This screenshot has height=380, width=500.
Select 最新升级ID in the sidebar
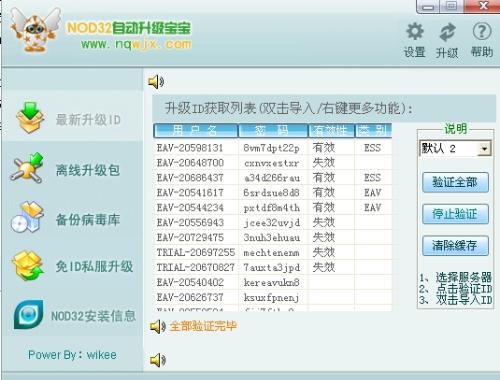[73, 118]
